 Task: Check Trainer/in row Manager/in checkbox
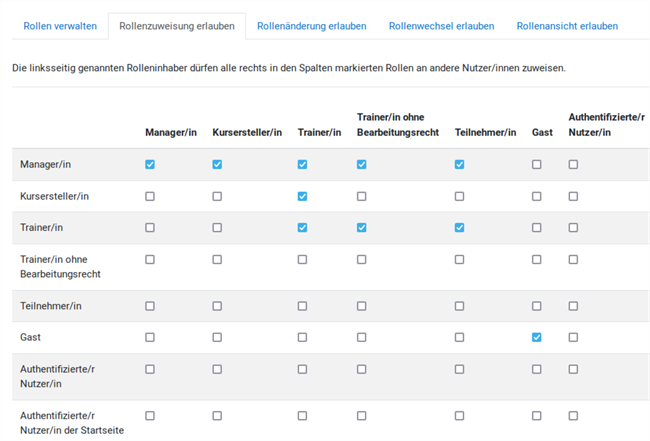tap(150, 228)
